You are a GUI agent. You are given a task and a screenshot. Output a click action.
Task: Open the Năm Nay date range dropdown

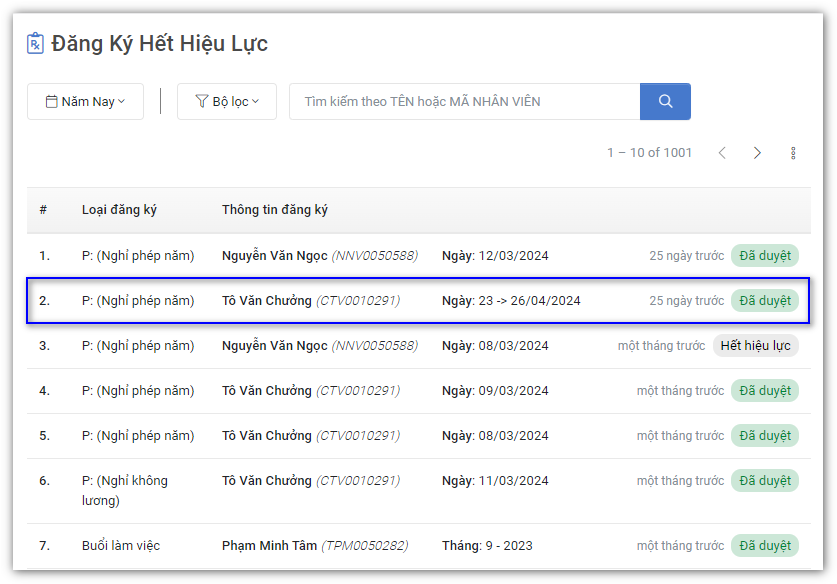(x=85, y=101)
